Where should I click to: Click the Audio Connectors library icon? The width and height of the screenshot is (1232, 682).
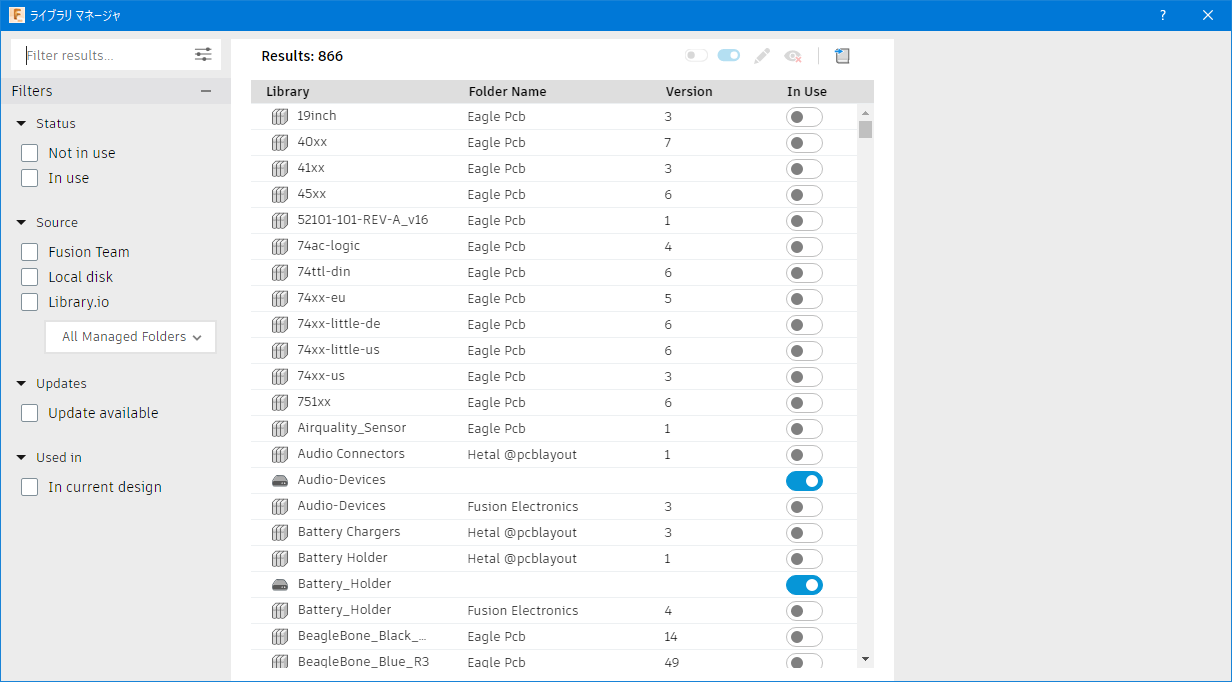click(x=280, y=454)
